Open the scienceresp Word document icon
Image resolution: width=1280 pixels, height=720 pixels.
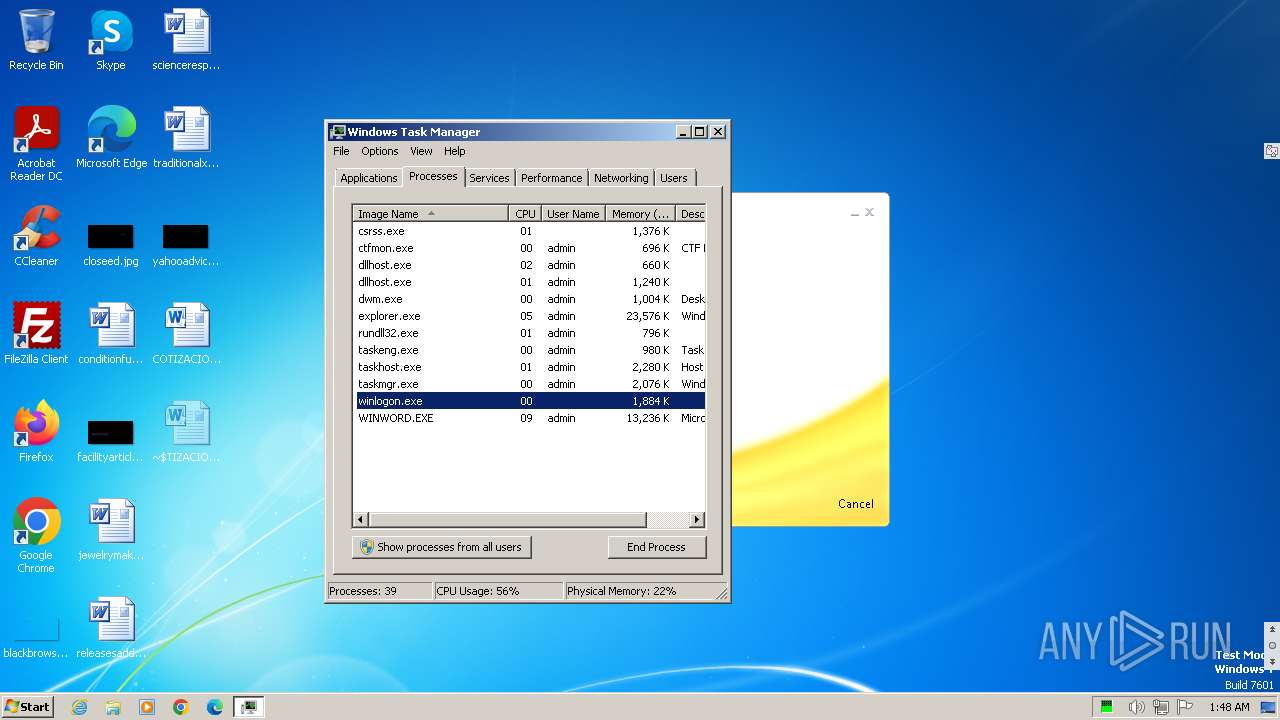[x=186, y=40]
